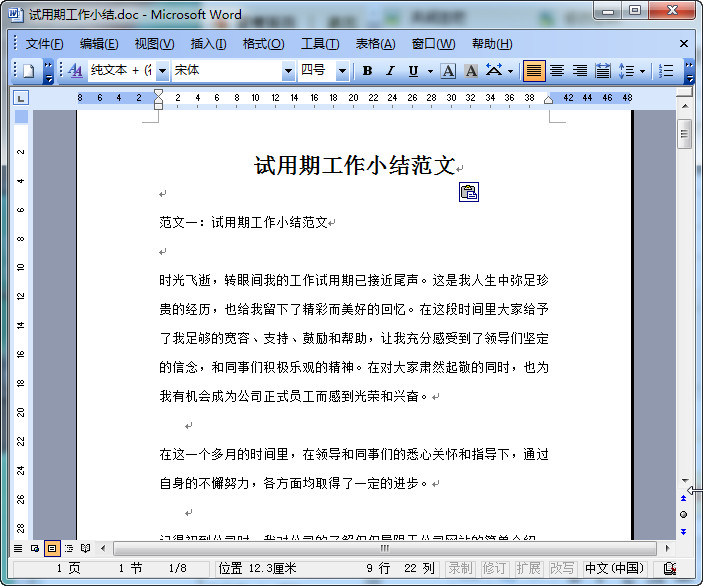Click the New Blank Document icon
703x586 pixels.
click(29, 71)
